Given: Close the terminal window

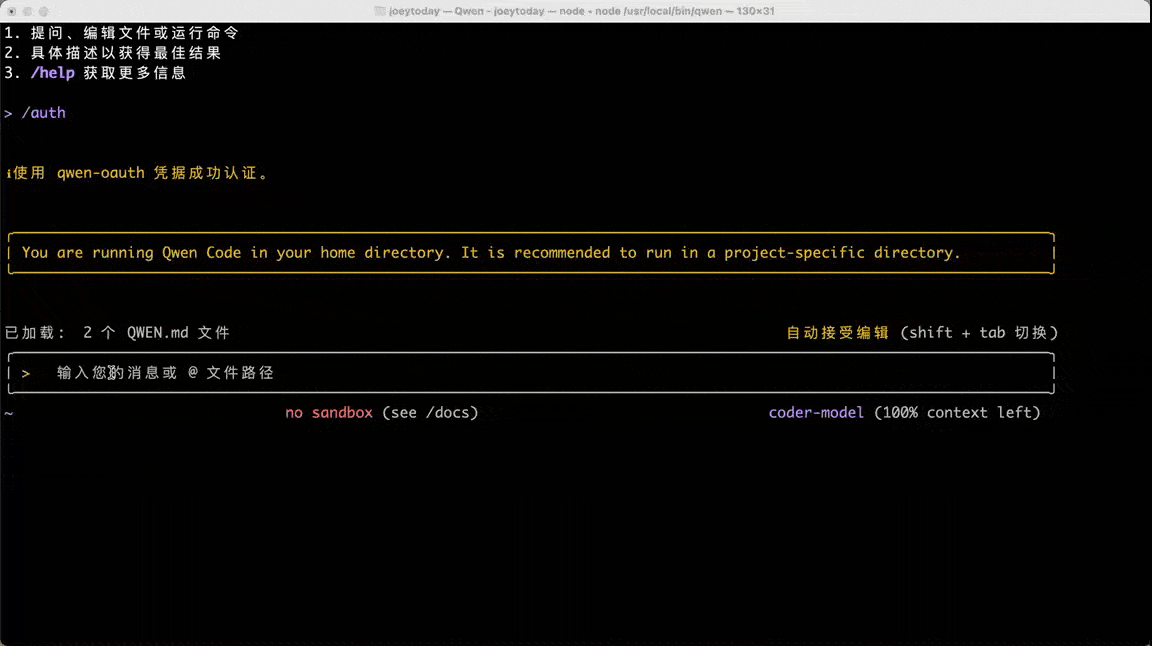Looking at the screenshot, I should tap(11, 11).
